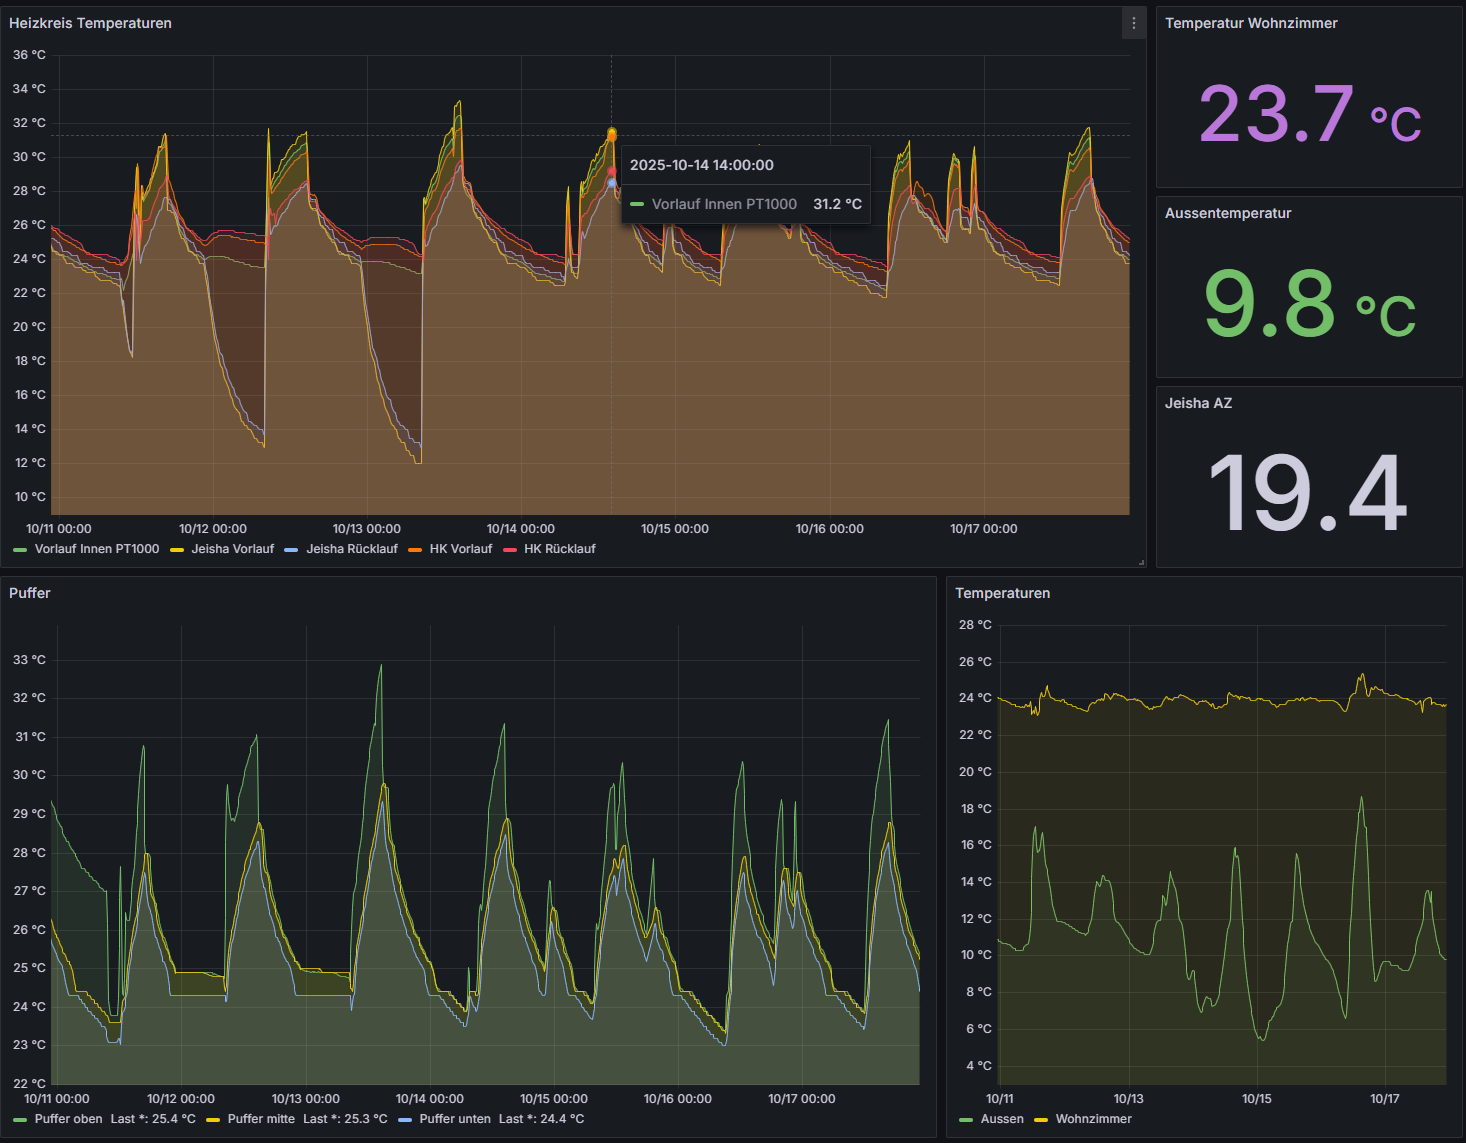
Task: Toggle the Puffer mitte series label
Action: (261, 1119)
